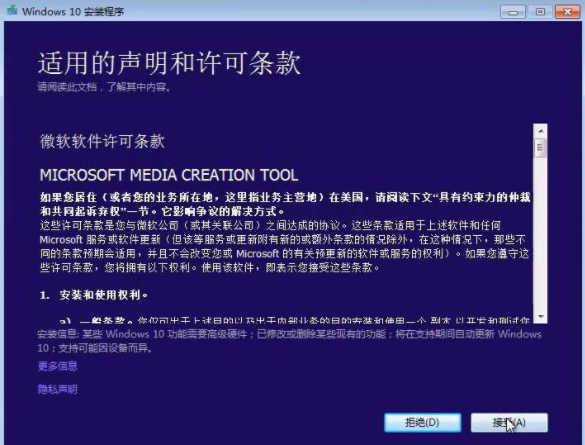This screenshot has width=585, height=445.
Task: Click the section heading 1. 安装和使用权利
Action: click(x=93, y=295)
